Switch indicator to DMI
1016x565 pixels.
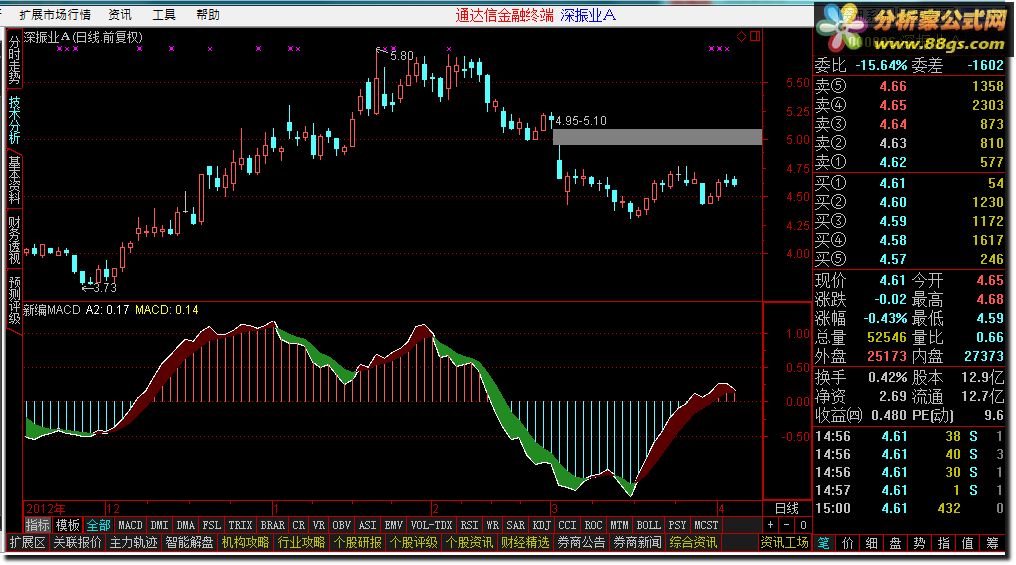[159, 525]
